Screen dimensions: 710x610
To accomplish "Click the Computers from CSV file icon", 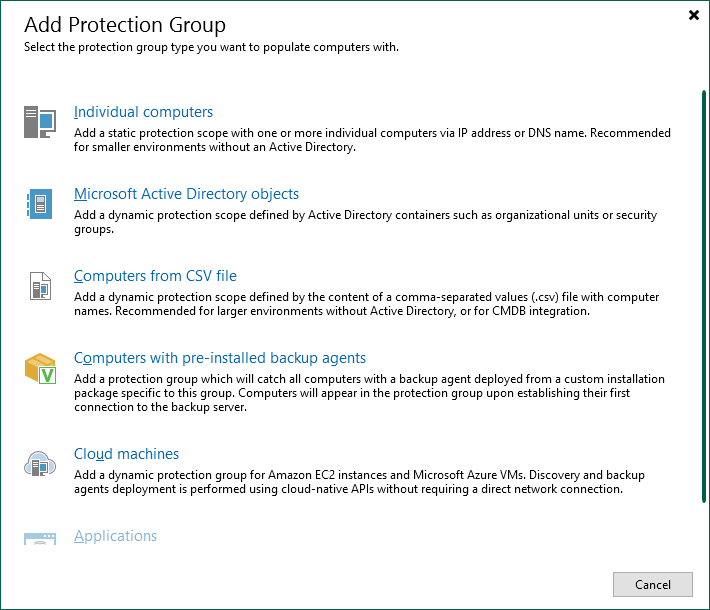I will click(40, 286).
